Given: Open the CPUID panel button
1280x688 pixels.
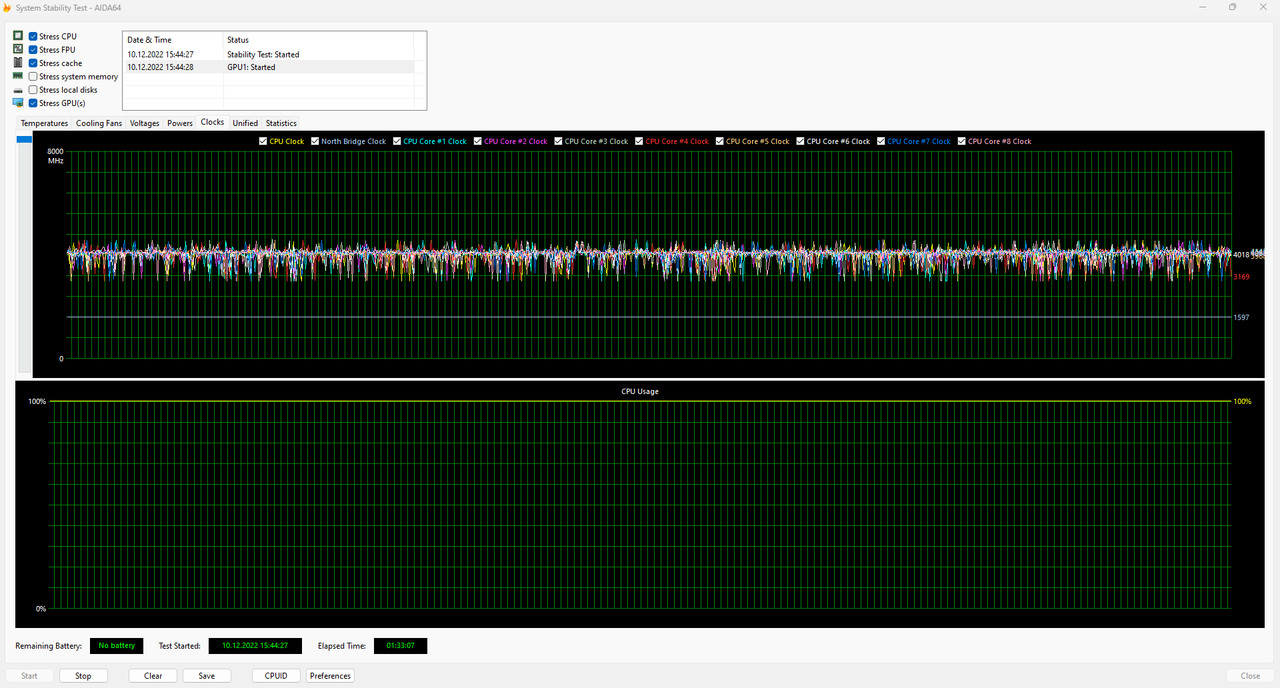Looking at the screenshot, I should point(276,676).
